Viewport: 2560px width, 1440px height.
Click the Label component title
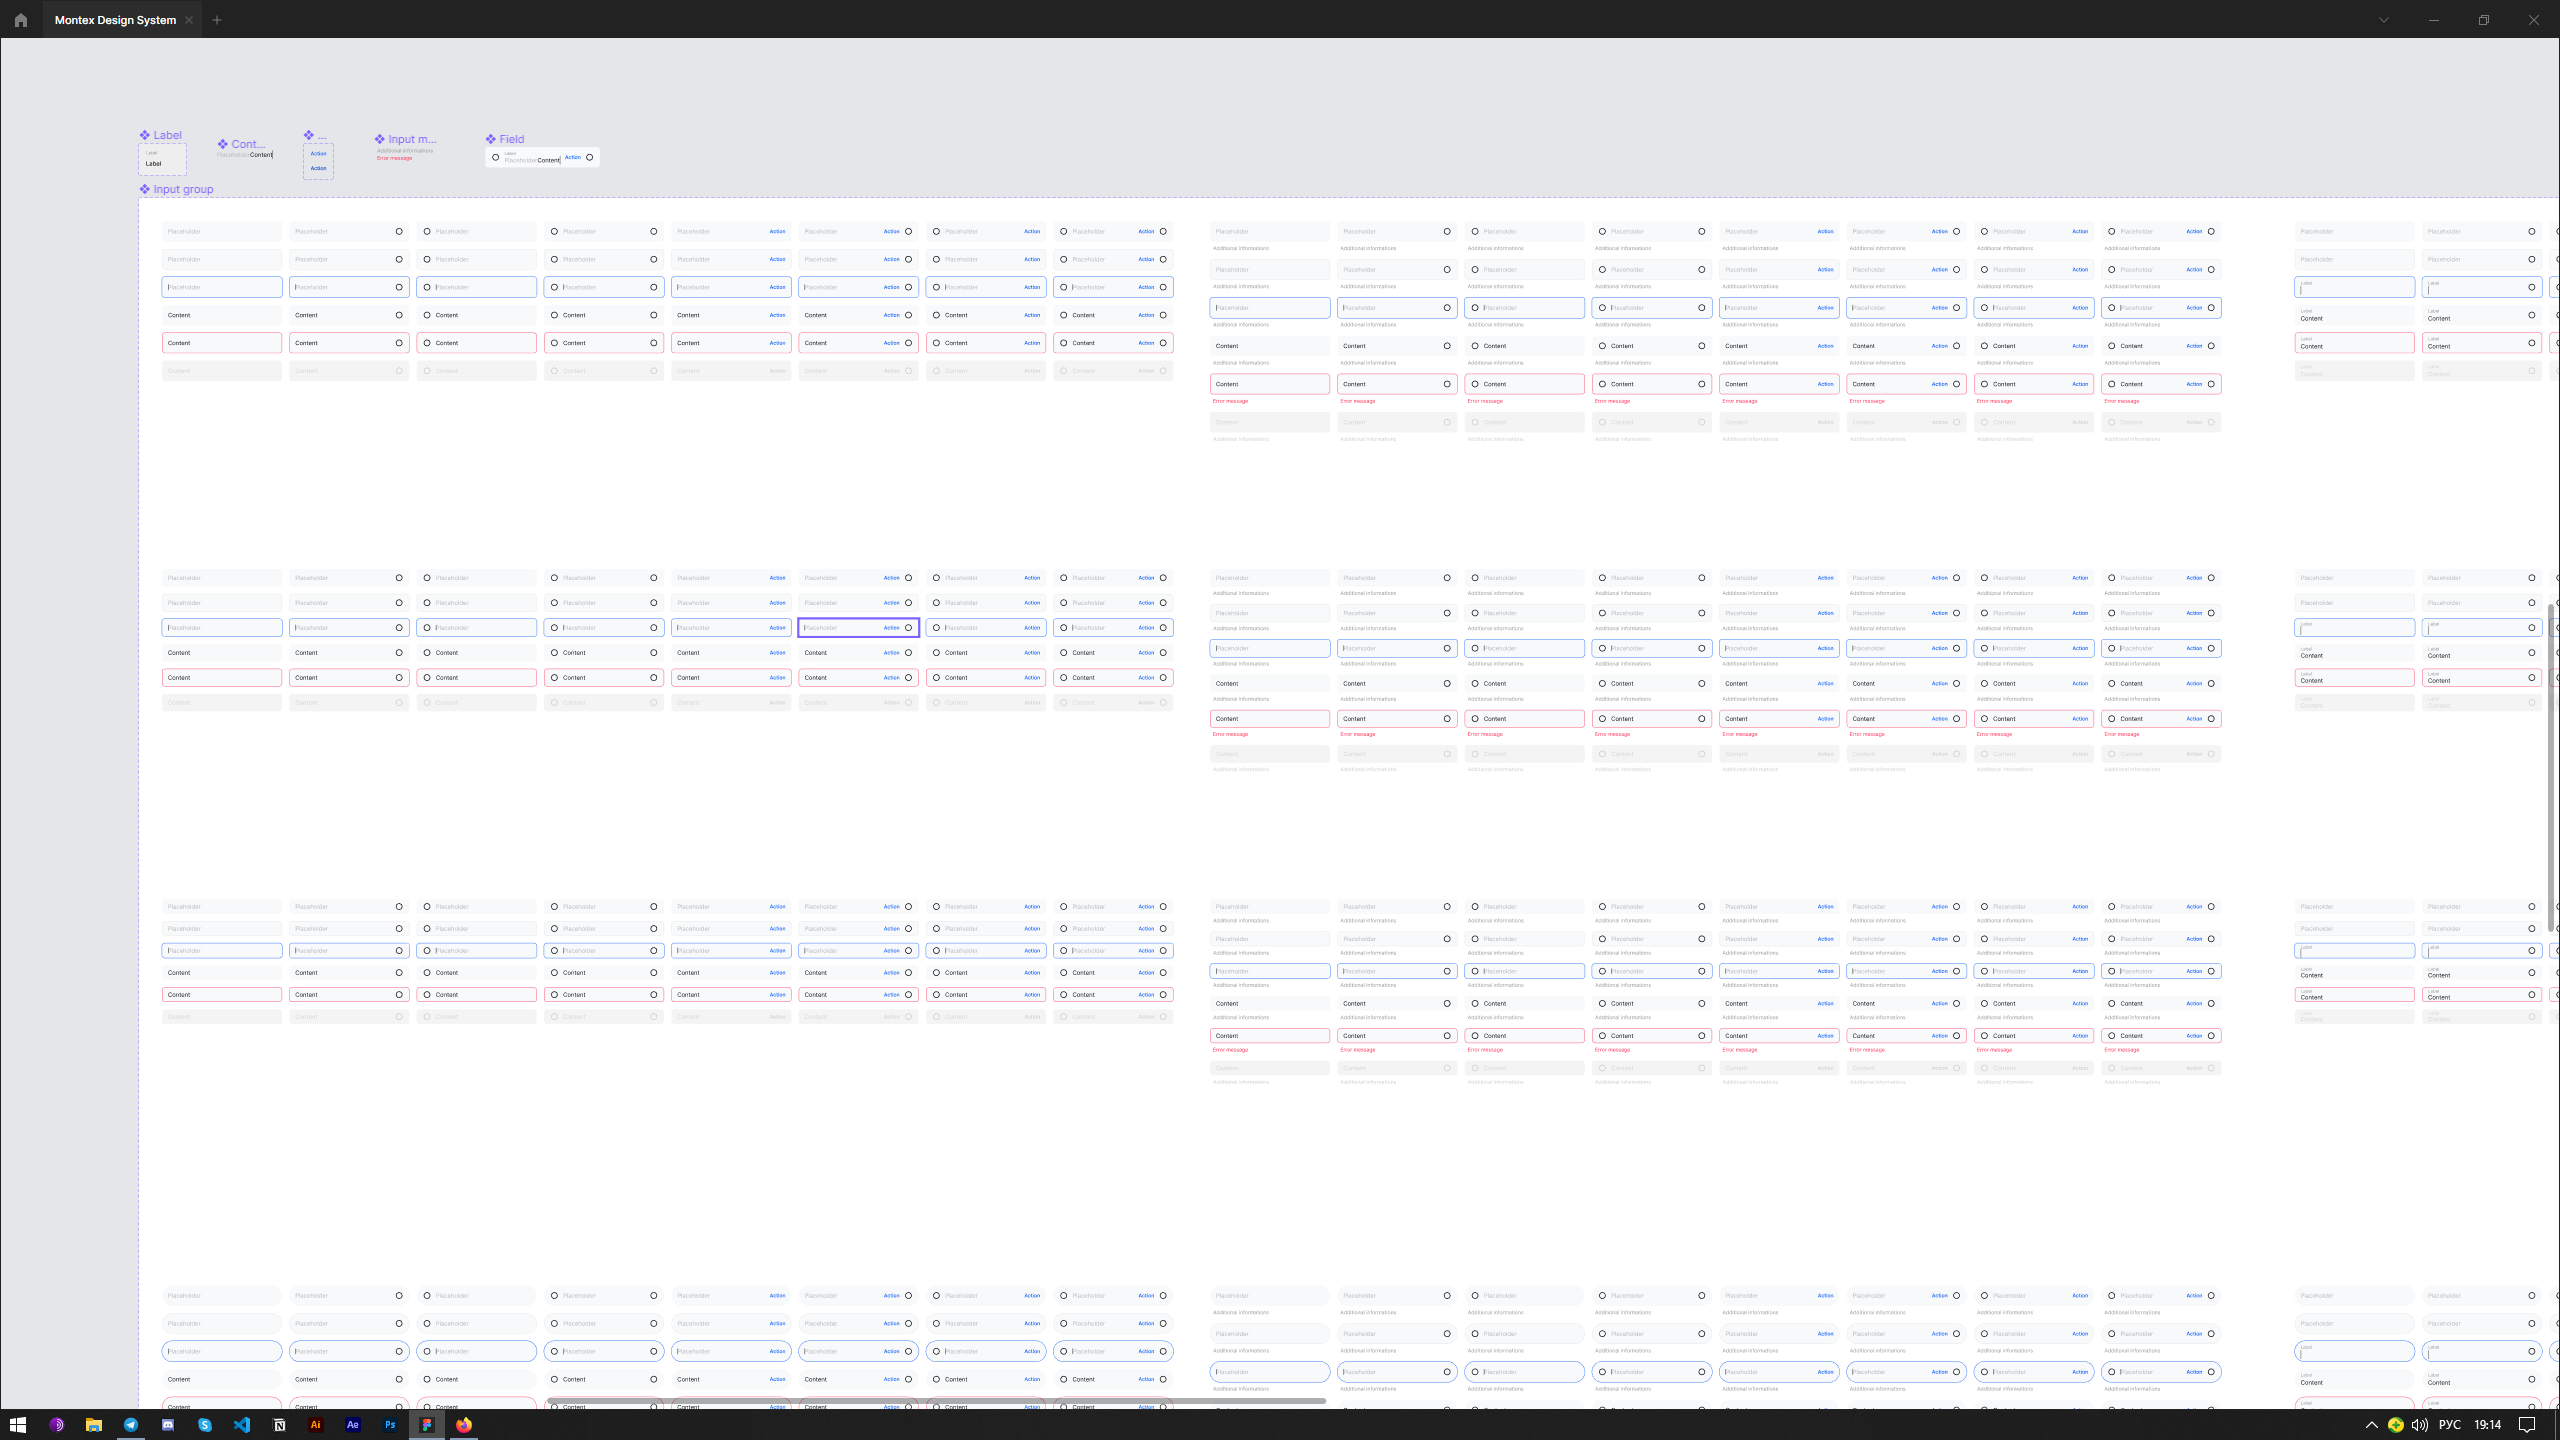(167, 135)
